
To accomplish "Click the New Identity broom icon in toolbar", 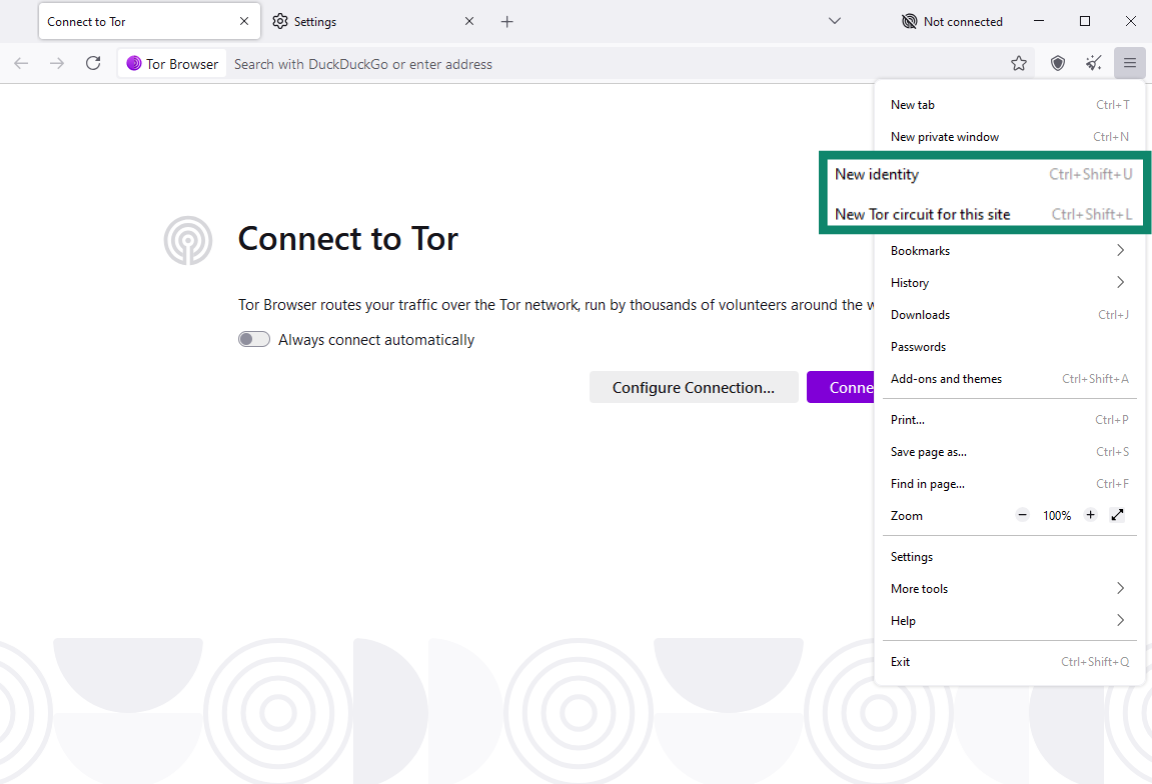I will click(x=1093, y=63).
